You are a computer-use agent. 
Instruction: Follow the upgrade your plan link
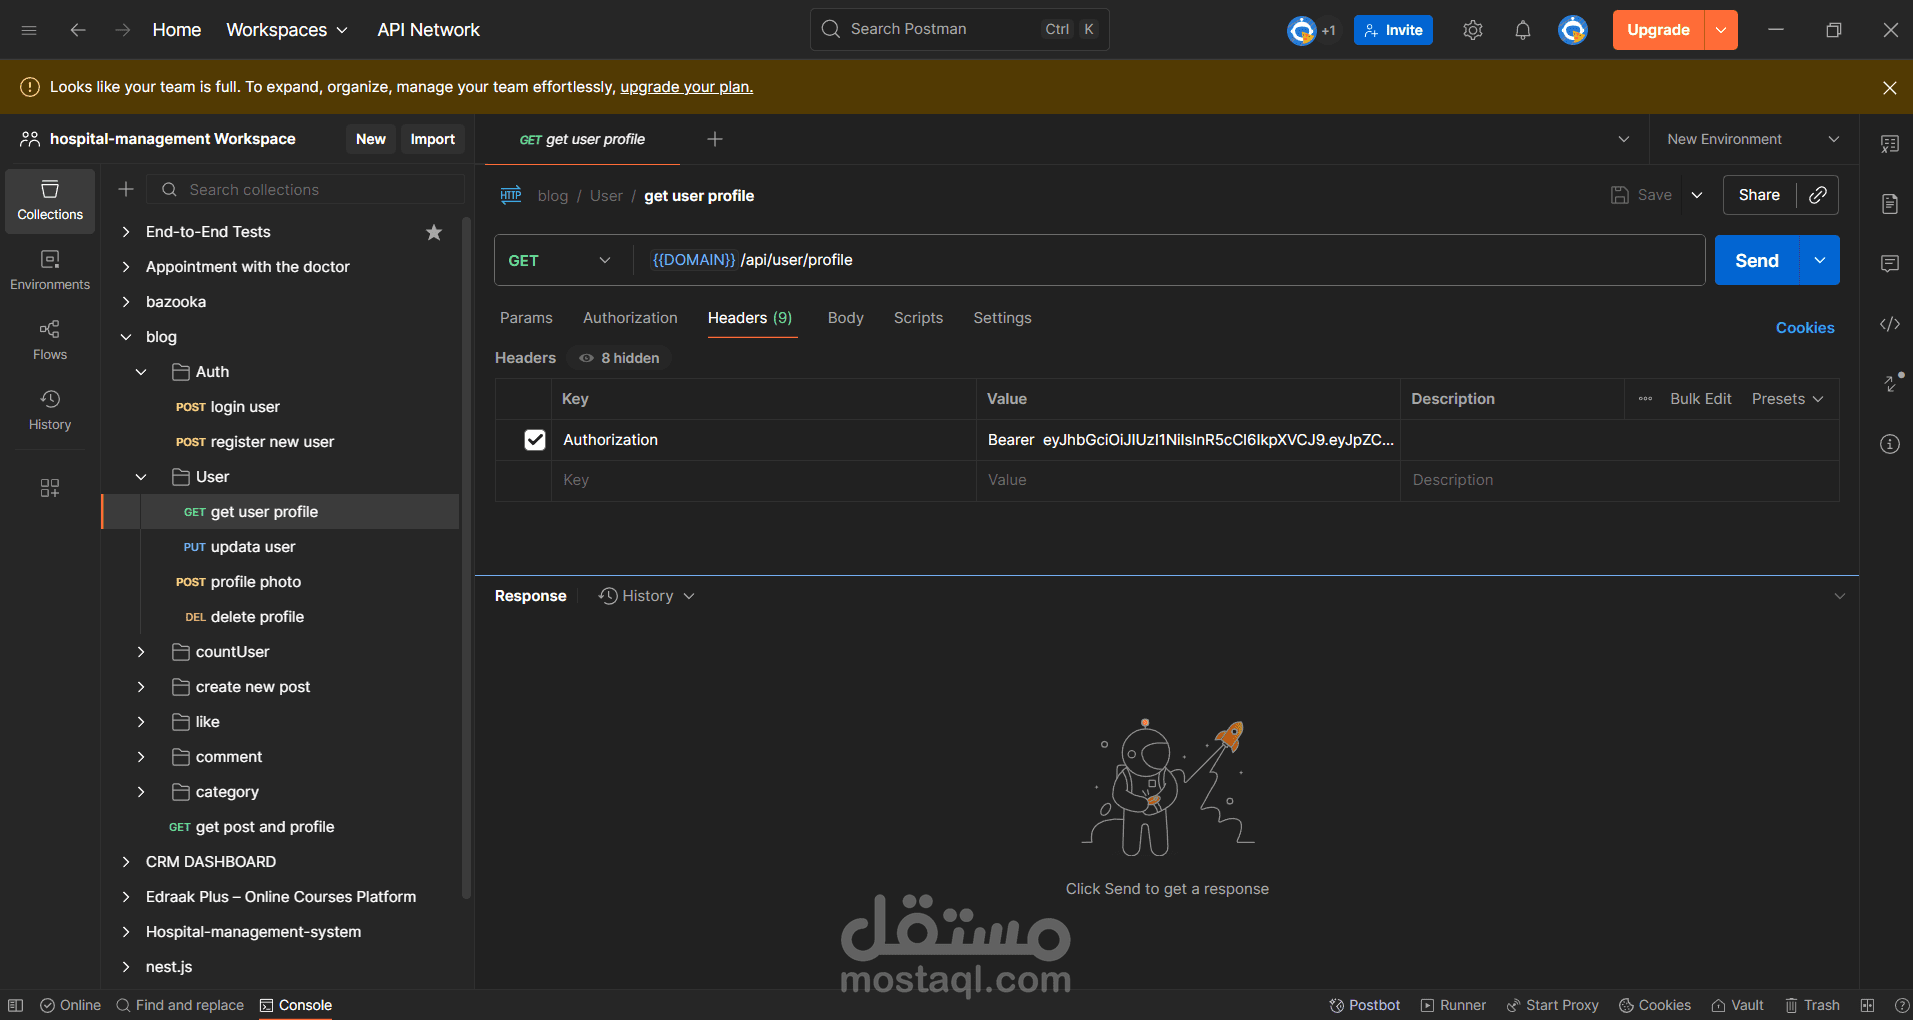coord(687,87)
